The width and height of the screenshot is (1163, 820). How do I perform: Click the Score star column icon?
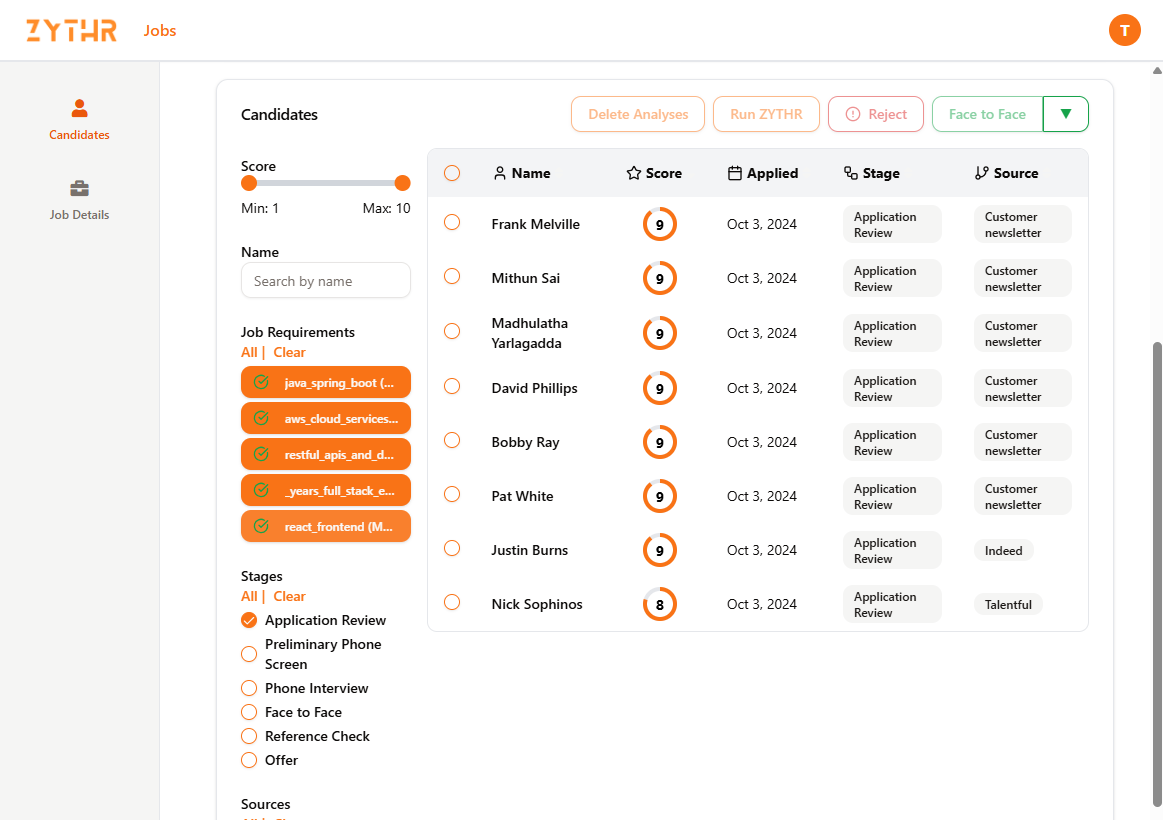[634, 173]
